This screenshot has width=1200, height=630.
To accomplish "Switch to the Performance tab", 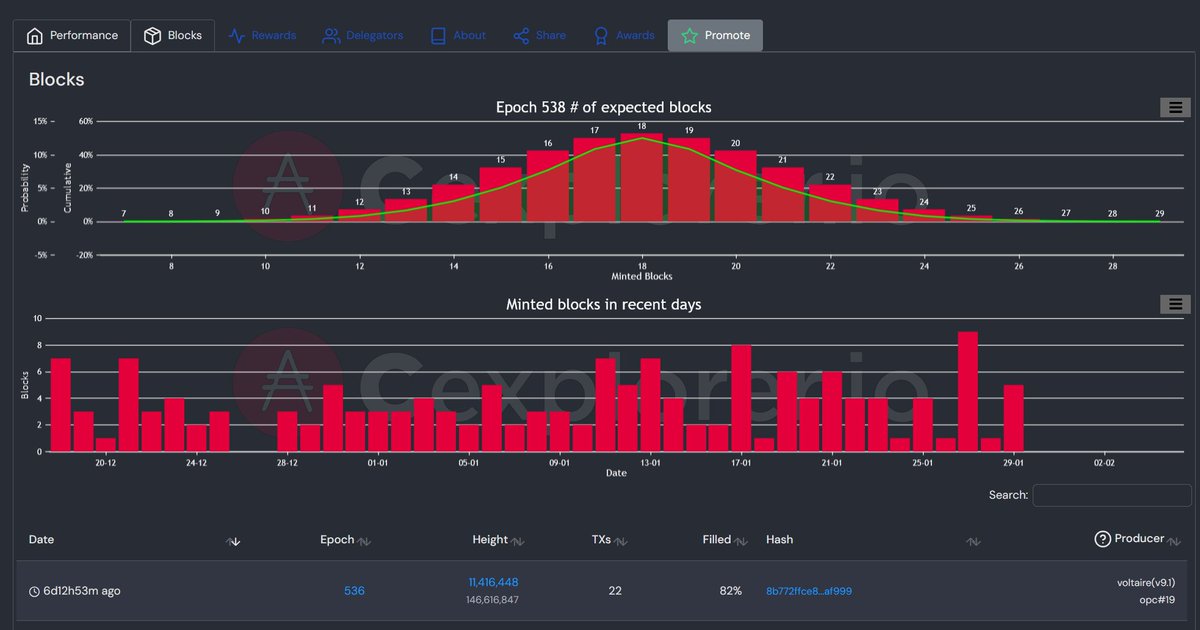I will pos(71,35).
